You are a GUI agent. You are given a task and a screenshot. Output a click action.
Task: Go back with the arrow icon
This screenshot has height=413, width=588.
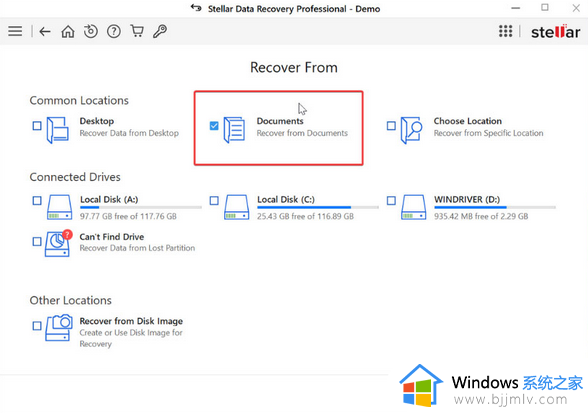(45, 32)
